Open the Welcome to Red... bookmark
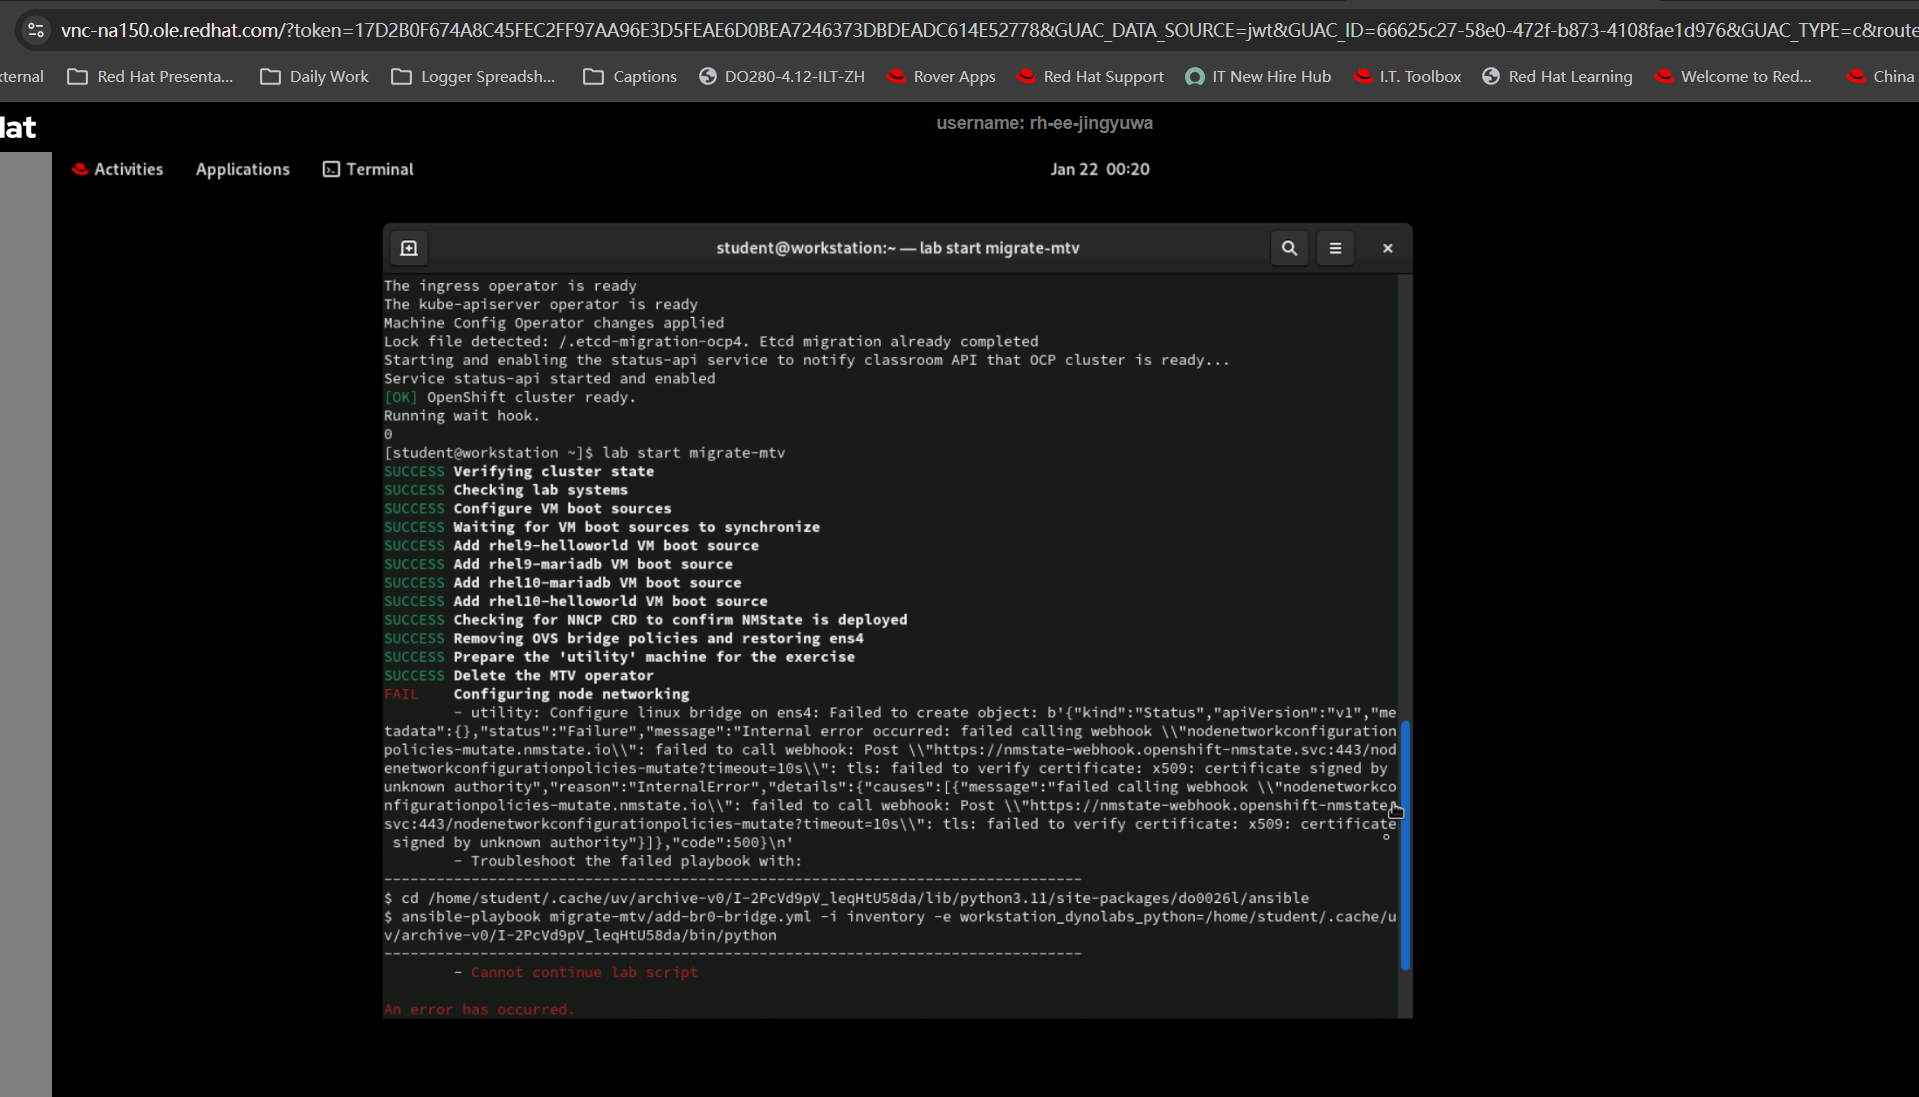1919x1097 pixels. 1733,76
